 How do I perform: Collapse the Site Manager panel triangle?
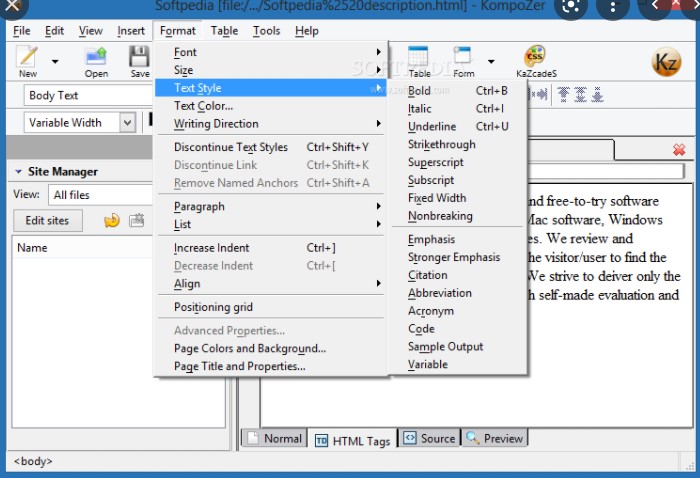18,171
